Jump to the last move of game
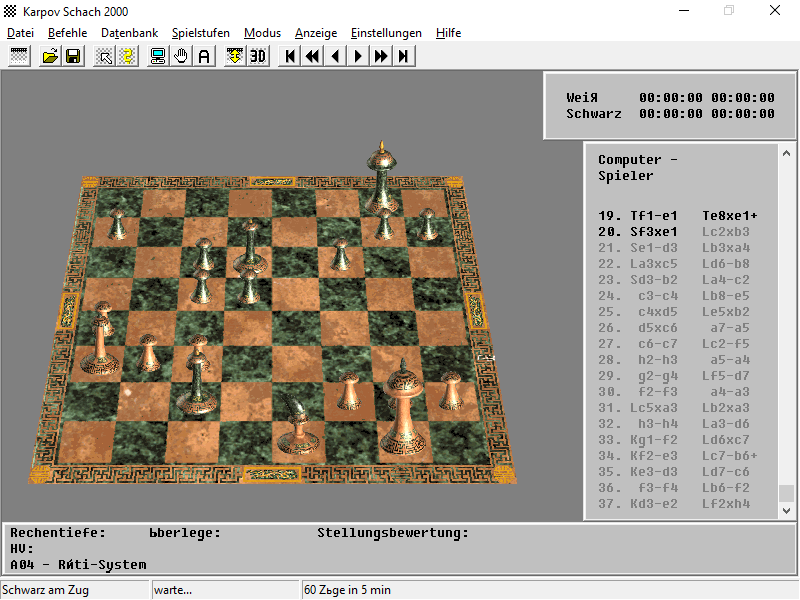This screenshot has width=800, height=600. click(403, 56)
